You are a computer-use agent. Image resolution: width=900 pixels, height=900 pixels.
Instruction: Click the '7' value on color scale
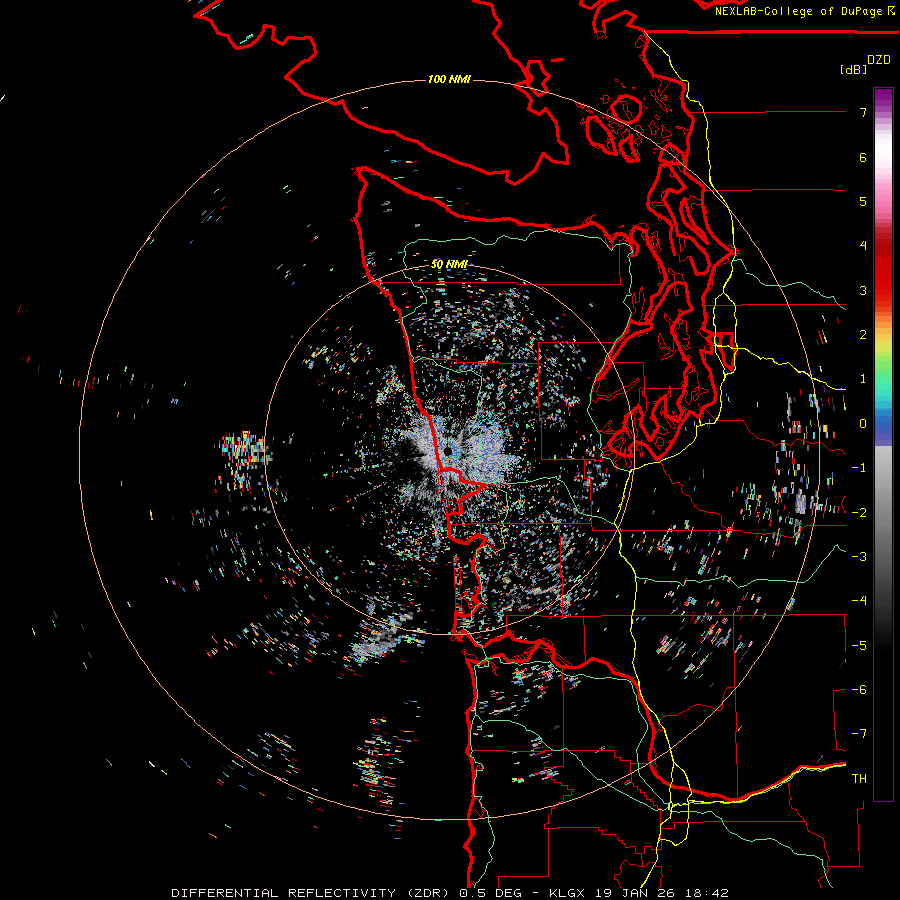tap(863, 112)
